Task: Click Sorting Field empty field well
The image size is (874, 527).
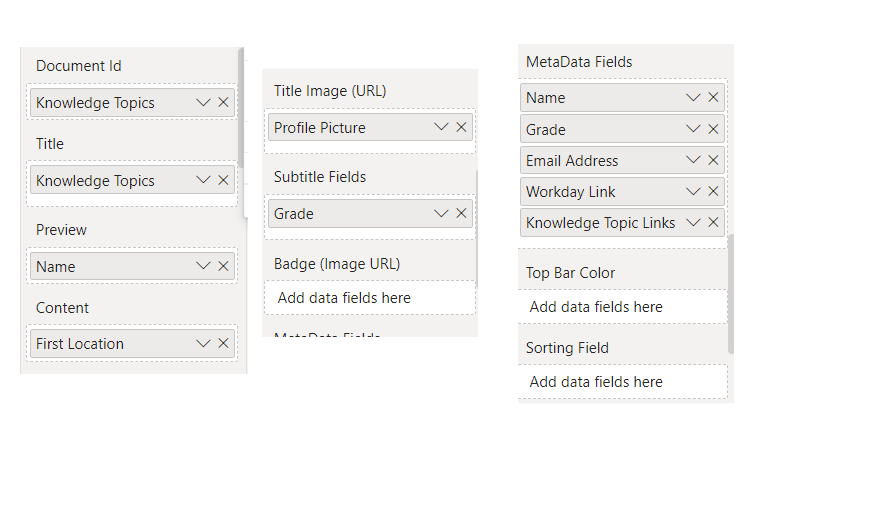Action: 622,382
